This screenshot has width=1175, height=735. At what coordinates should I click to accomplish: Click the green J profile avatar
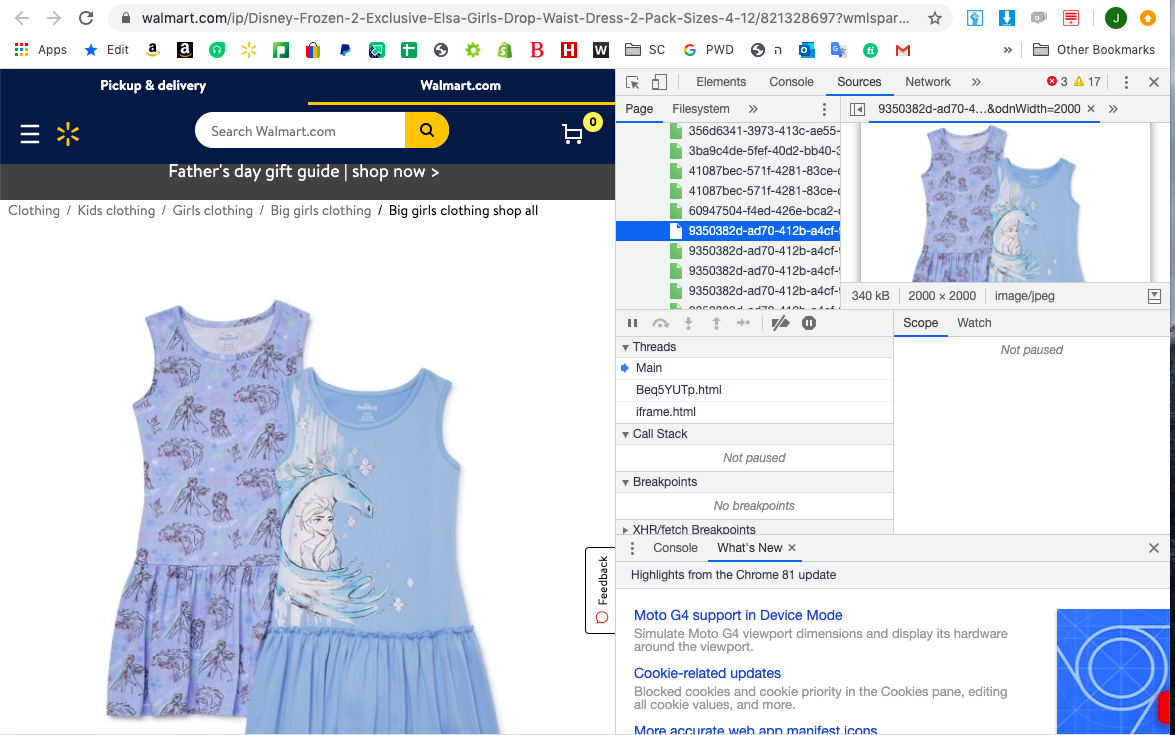tap(1115, 18)
